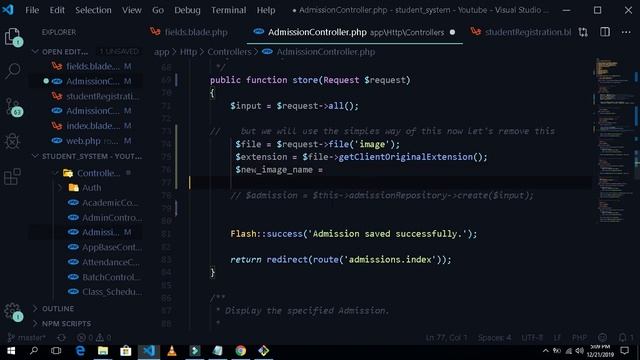
Task: Open the Debug view bug icon
Action: [x=13, y=141]
